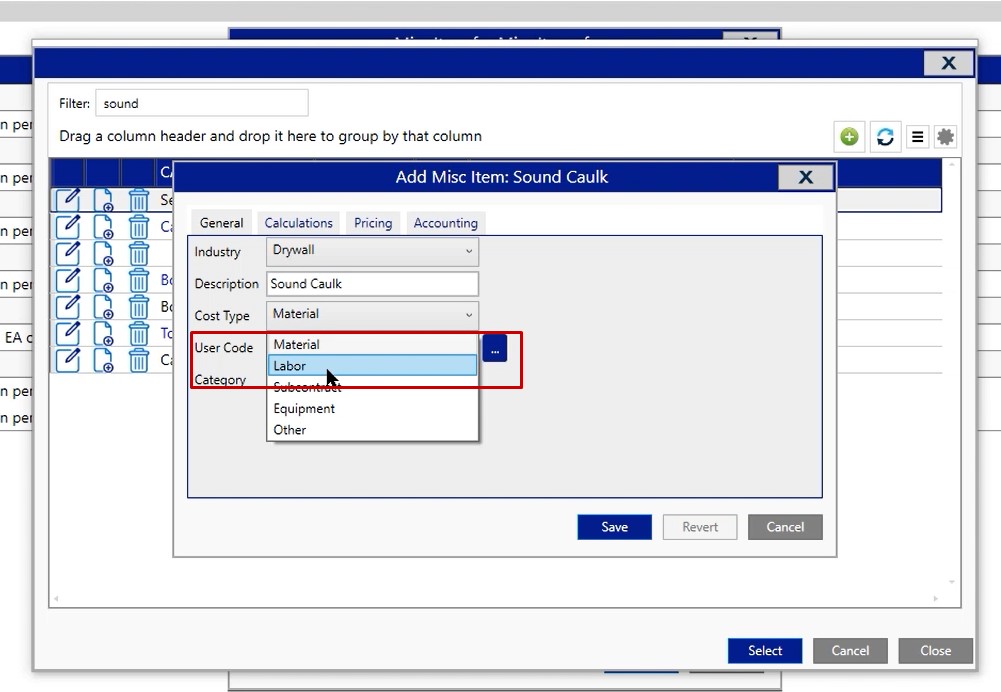Go to the Accounting tab

[445, 223]
